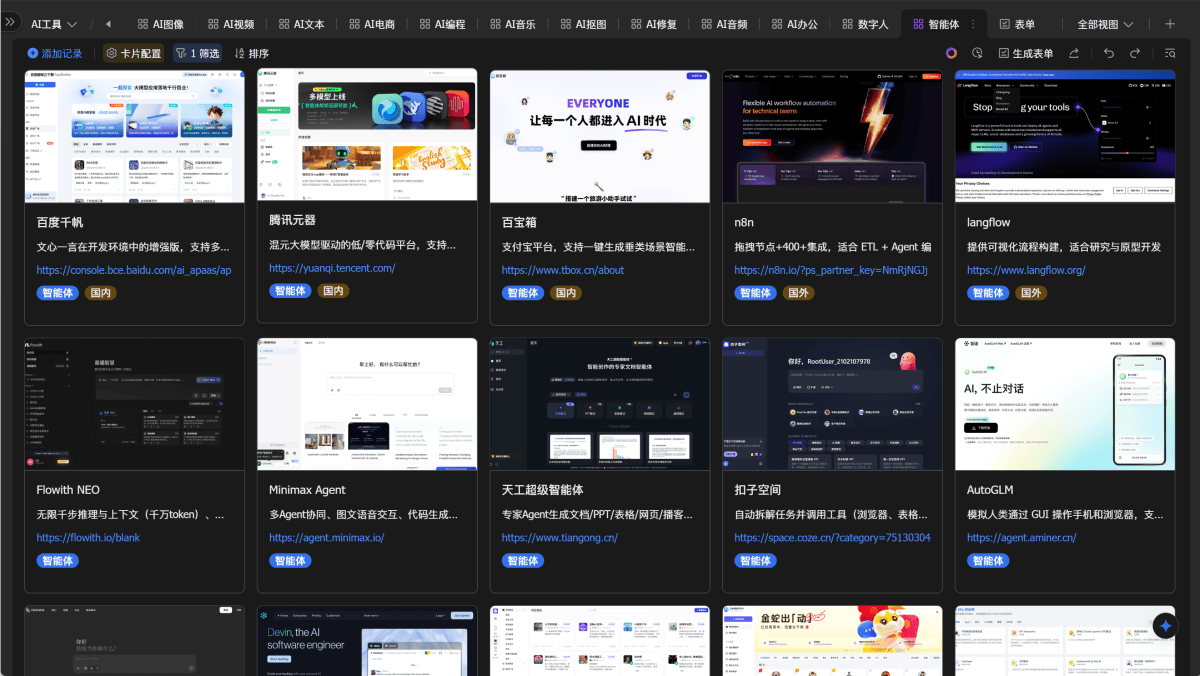The image size is (1200, 676).
Task: Switch to the AI电商 tab
Action: point(372,24)
